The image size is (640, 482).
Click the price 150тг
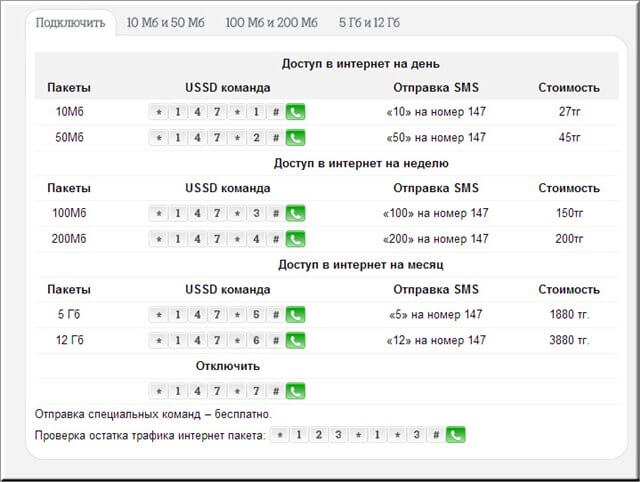click(x=569, y=213)
